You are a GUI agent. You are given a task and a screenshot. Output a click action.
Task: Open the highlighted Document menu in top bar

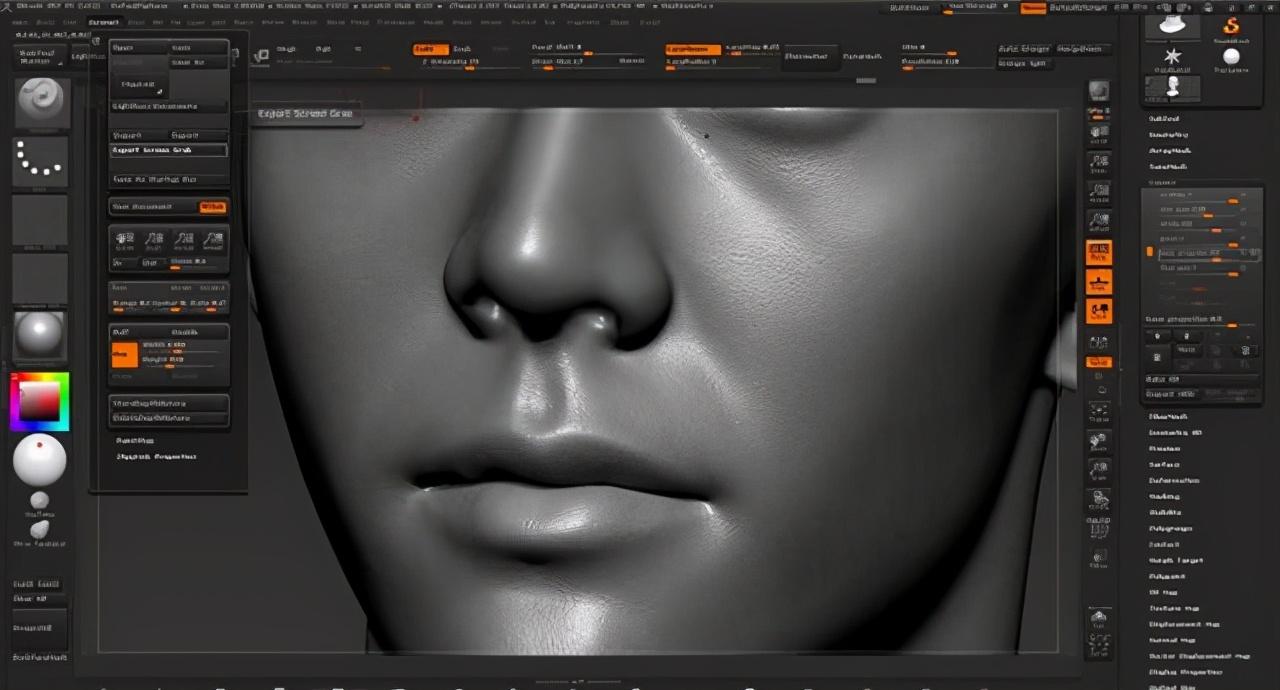pos(103,22)
